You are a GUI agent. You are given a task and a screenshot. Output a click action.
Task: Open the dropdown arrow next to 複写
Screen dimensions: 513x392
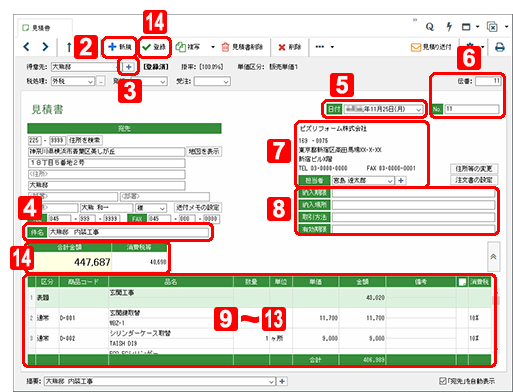point(213,47)
